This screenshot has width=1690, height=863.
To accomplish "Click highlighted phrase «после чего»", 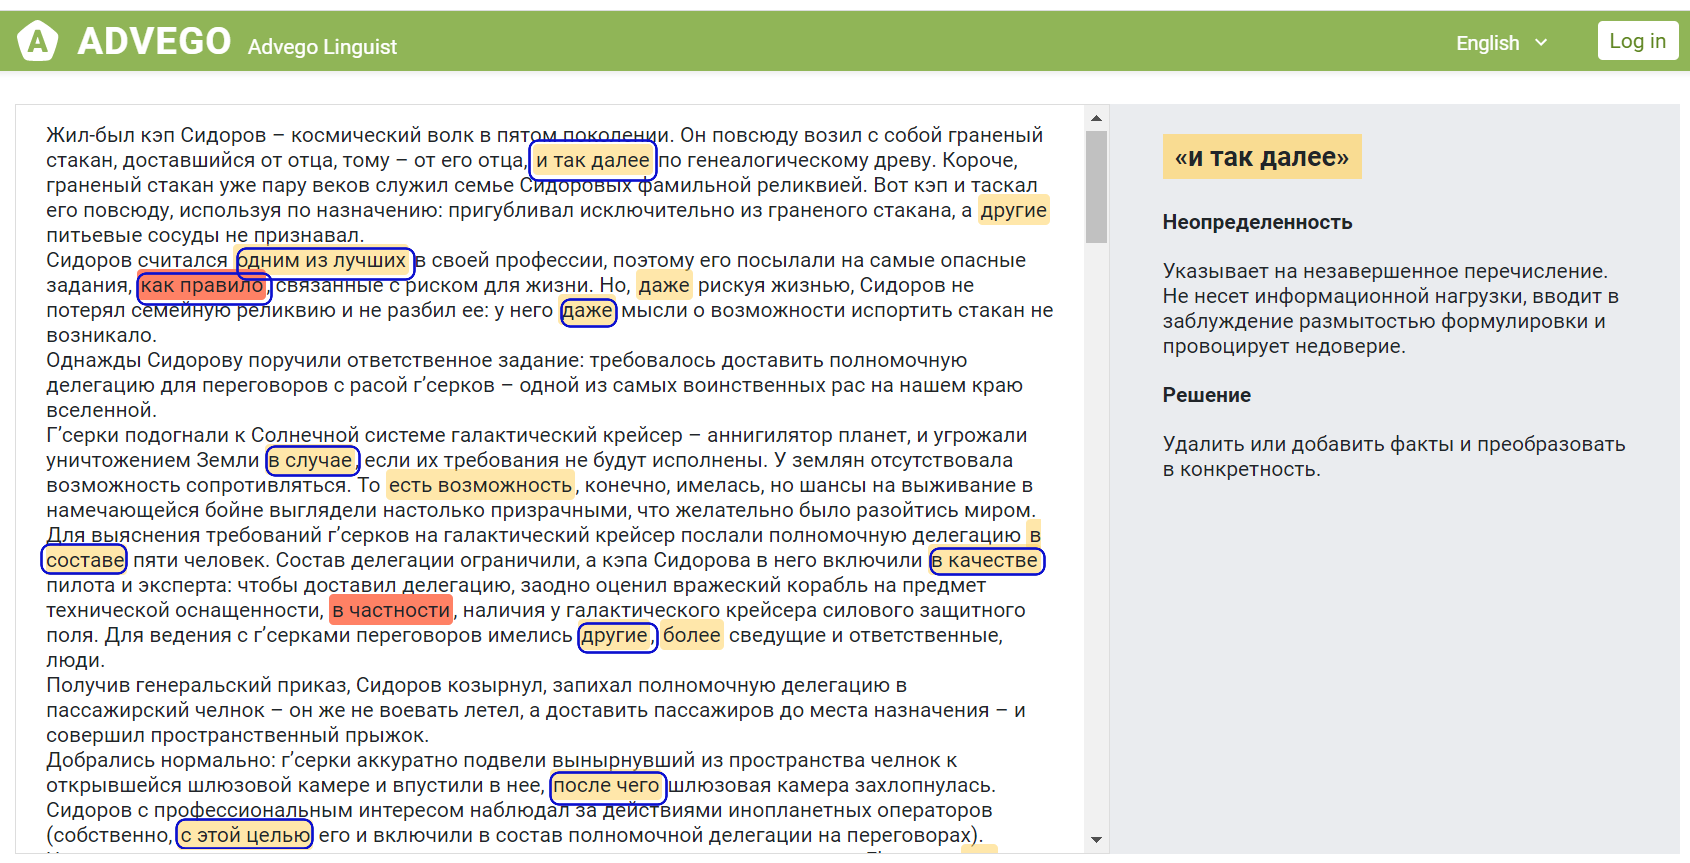I will 607,786.
